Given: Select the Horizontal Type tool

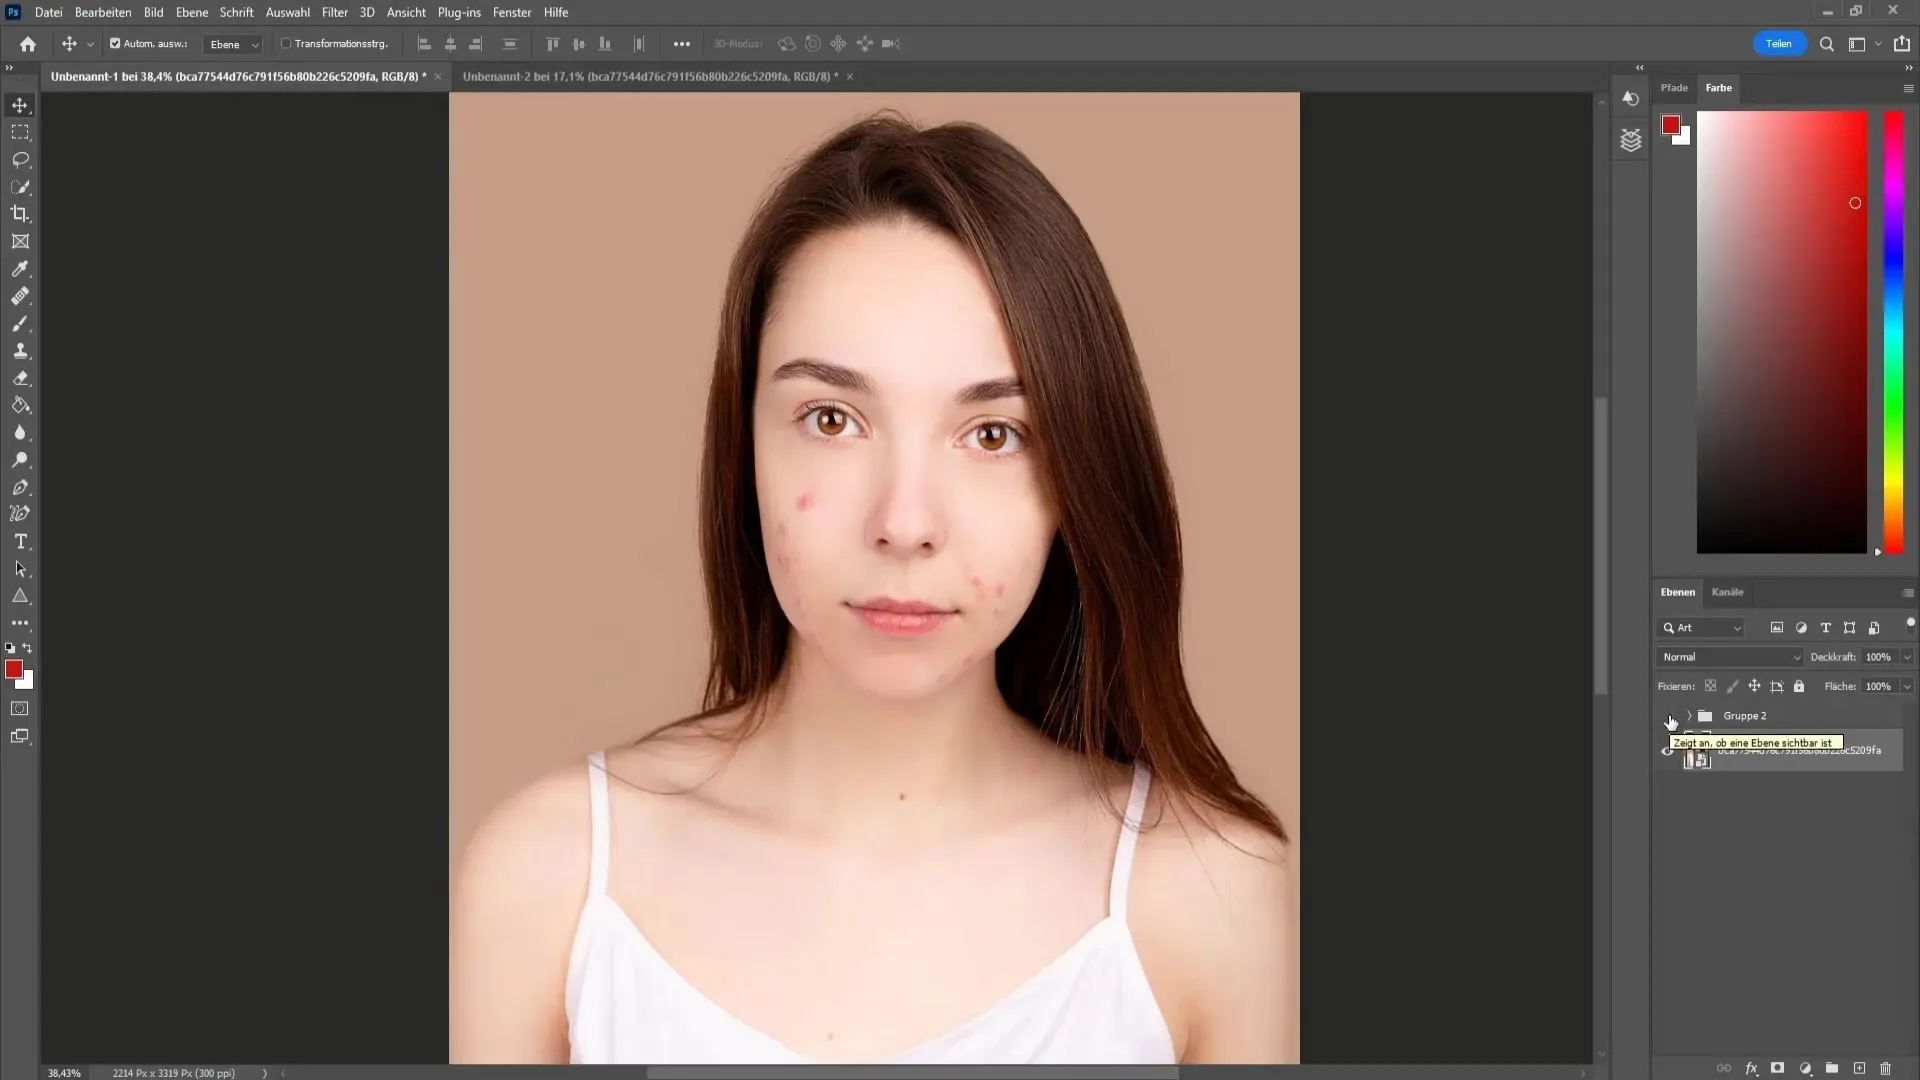Looking at the screenshot, I should point(20,541).
